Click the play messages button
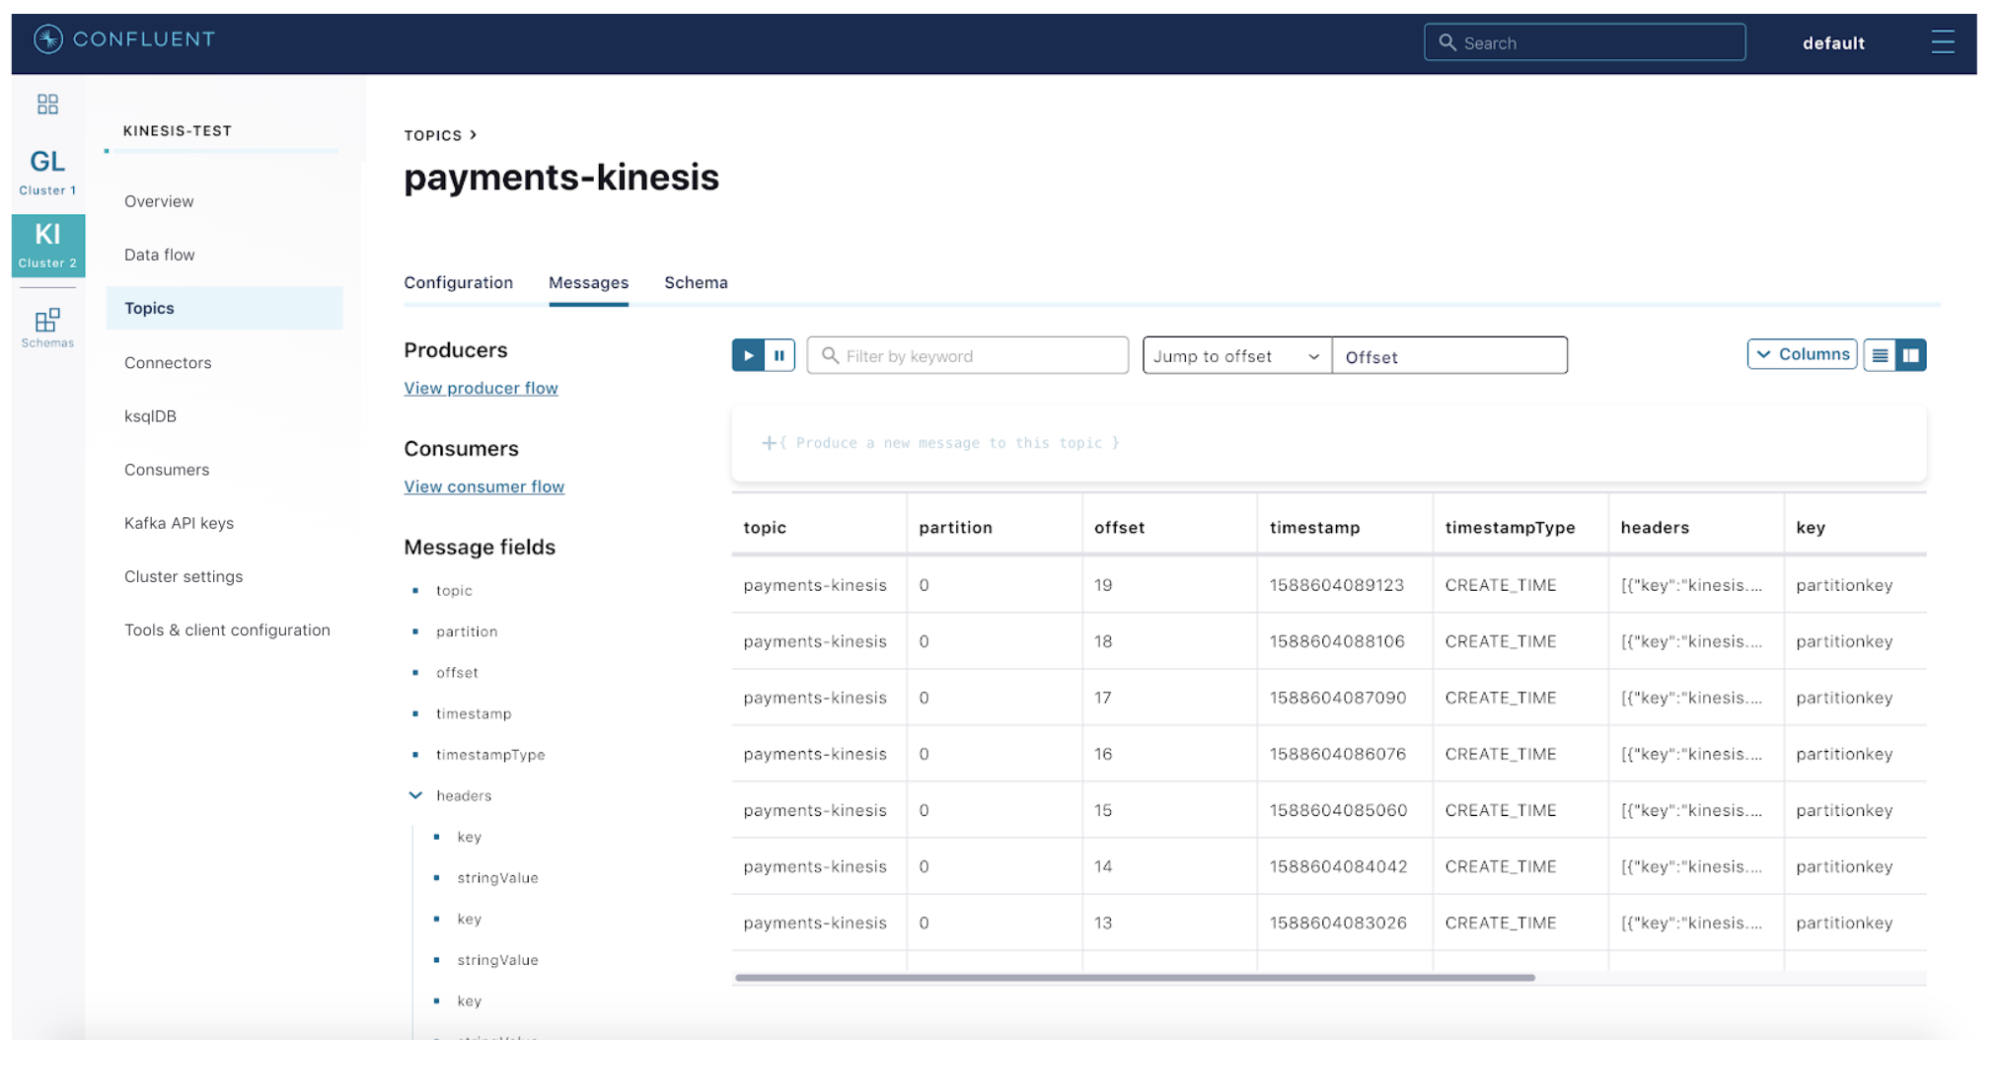This screenshot has width=1999, height=1066. 748,355
